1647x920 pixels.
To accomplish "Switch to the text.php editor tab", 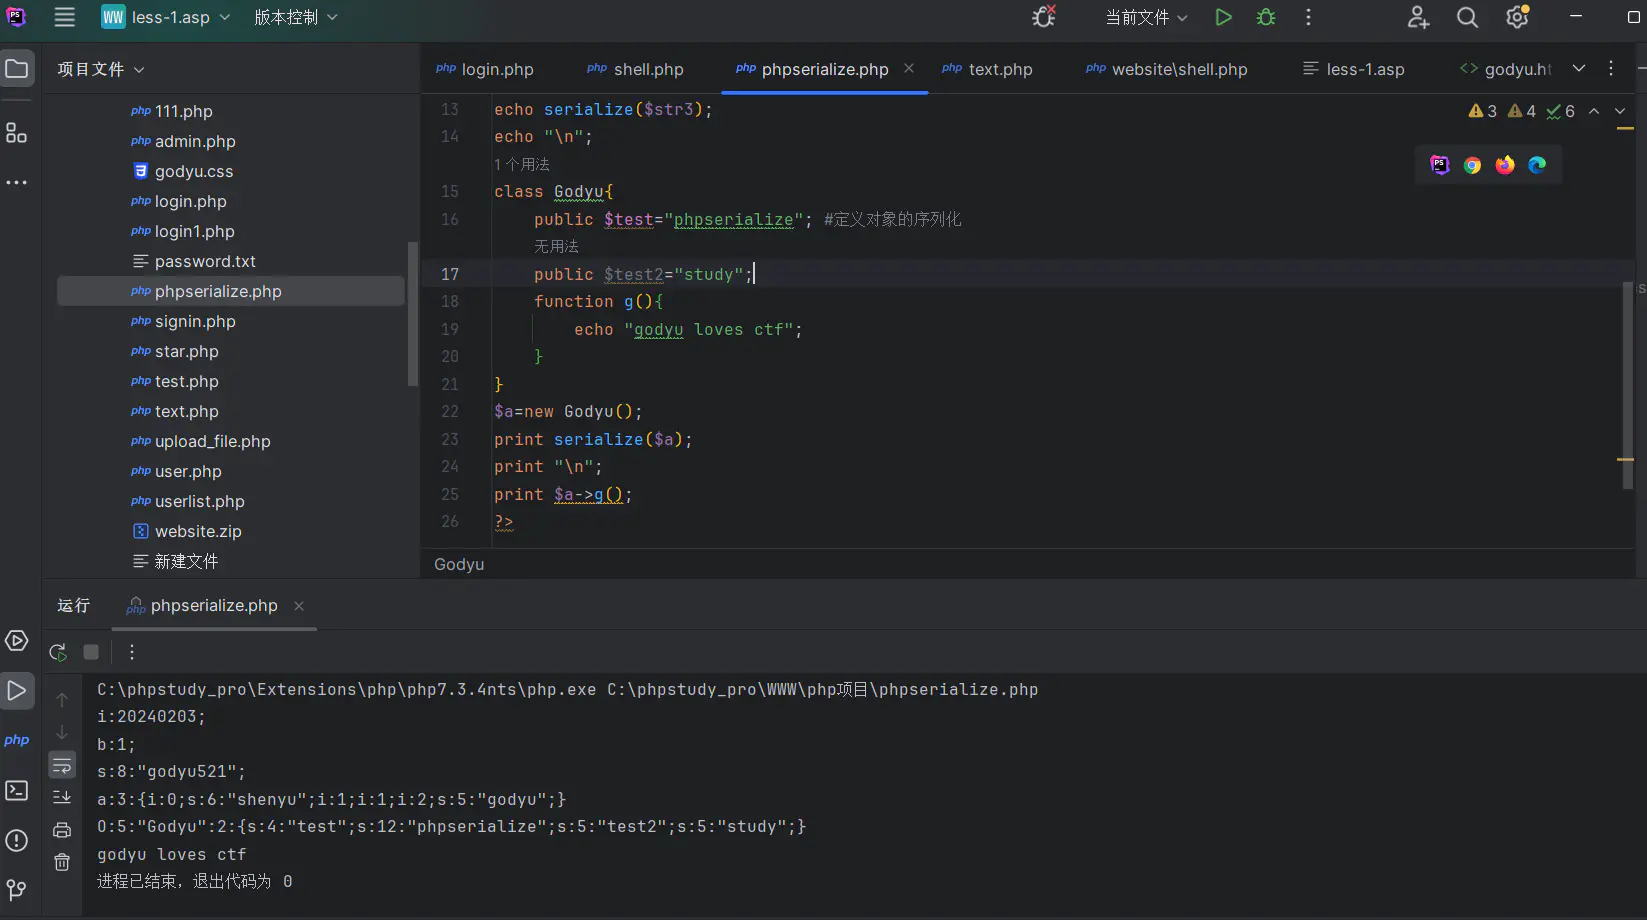I will [x=987, y=69].
